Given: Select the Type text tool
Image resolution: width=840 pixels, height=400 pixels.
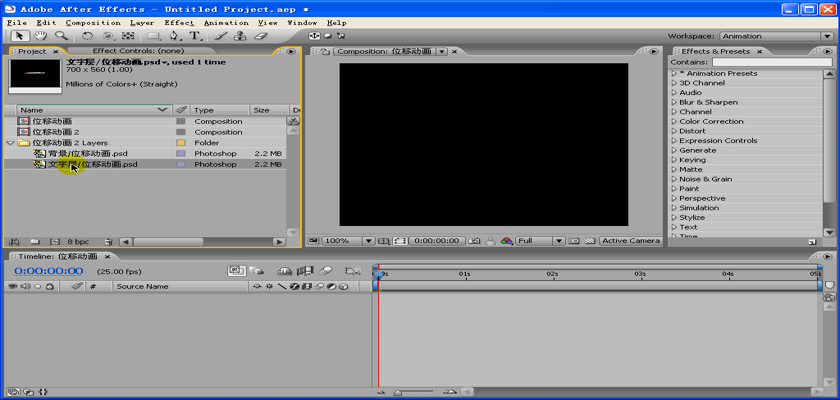Looking at the screenshot, I should [x=195, y=36].
